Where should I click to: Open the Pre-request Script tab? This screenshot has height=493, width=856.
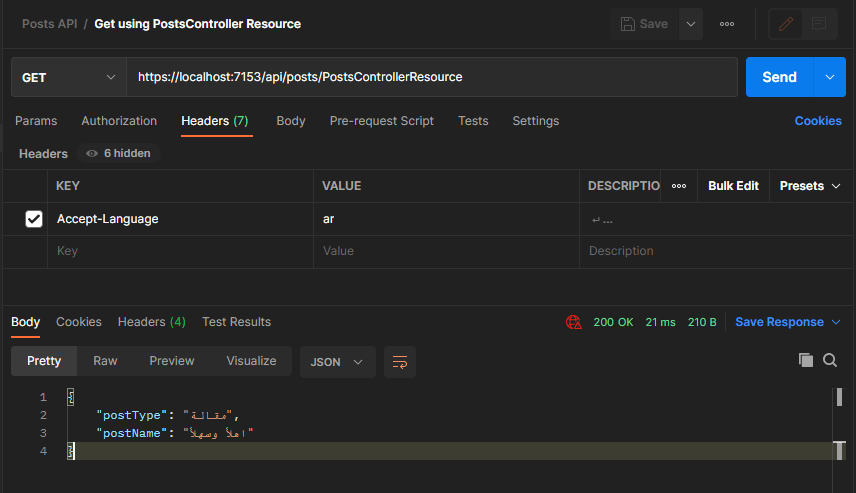pyautogui.click(x=382, y=121)
